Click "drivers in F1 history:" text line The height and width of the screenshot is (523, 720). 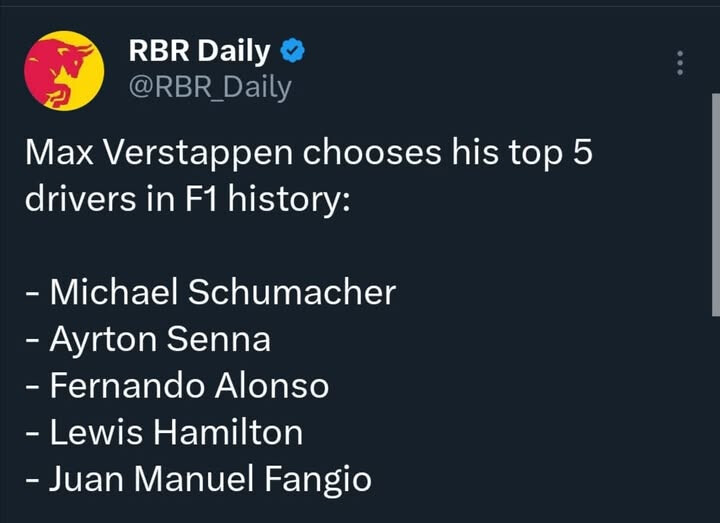pos(187,199)
